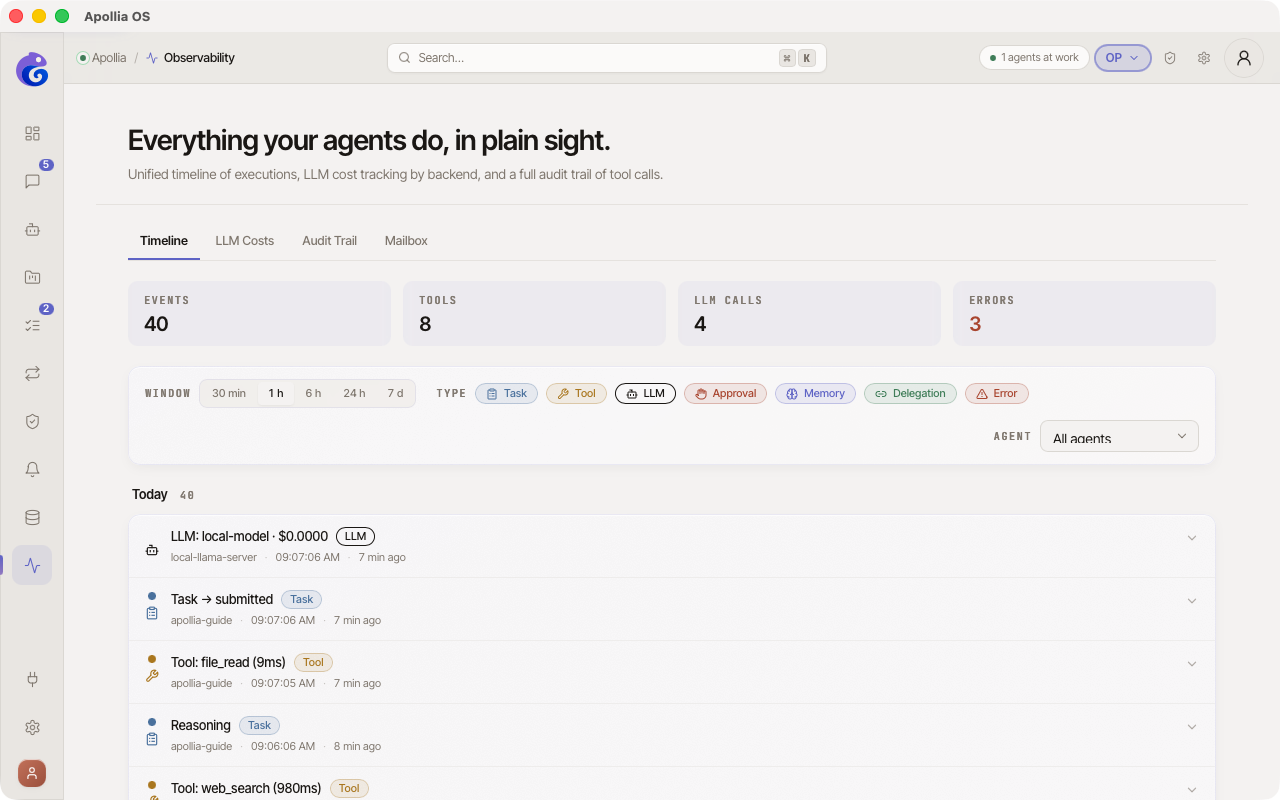1280x800 pixels.
Task: Open the dashboard grid icon in sidebar
Action: coord(32,133)
